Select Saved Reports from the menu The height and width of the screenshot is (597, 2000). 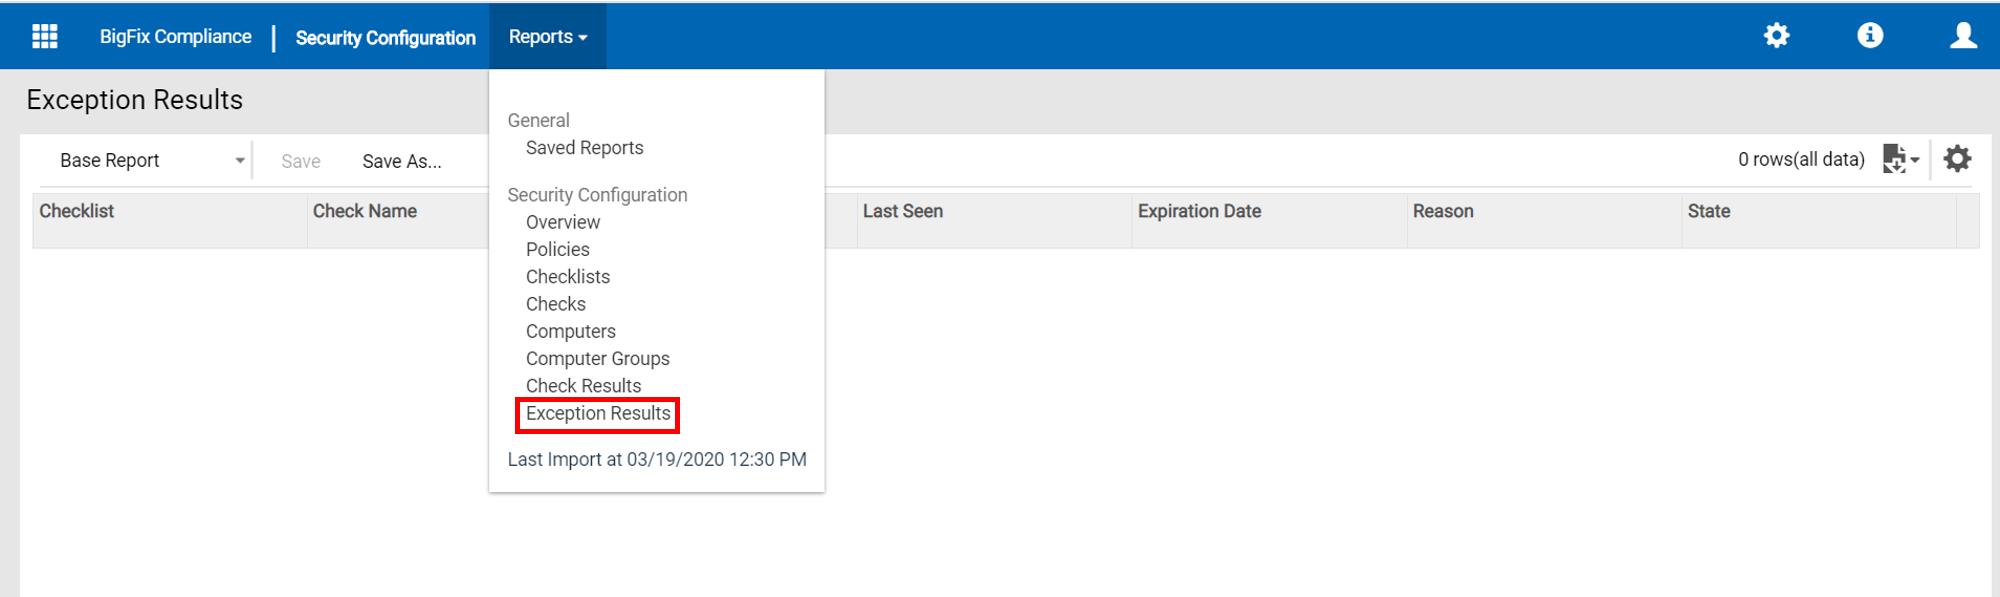[x=584, y=148]
